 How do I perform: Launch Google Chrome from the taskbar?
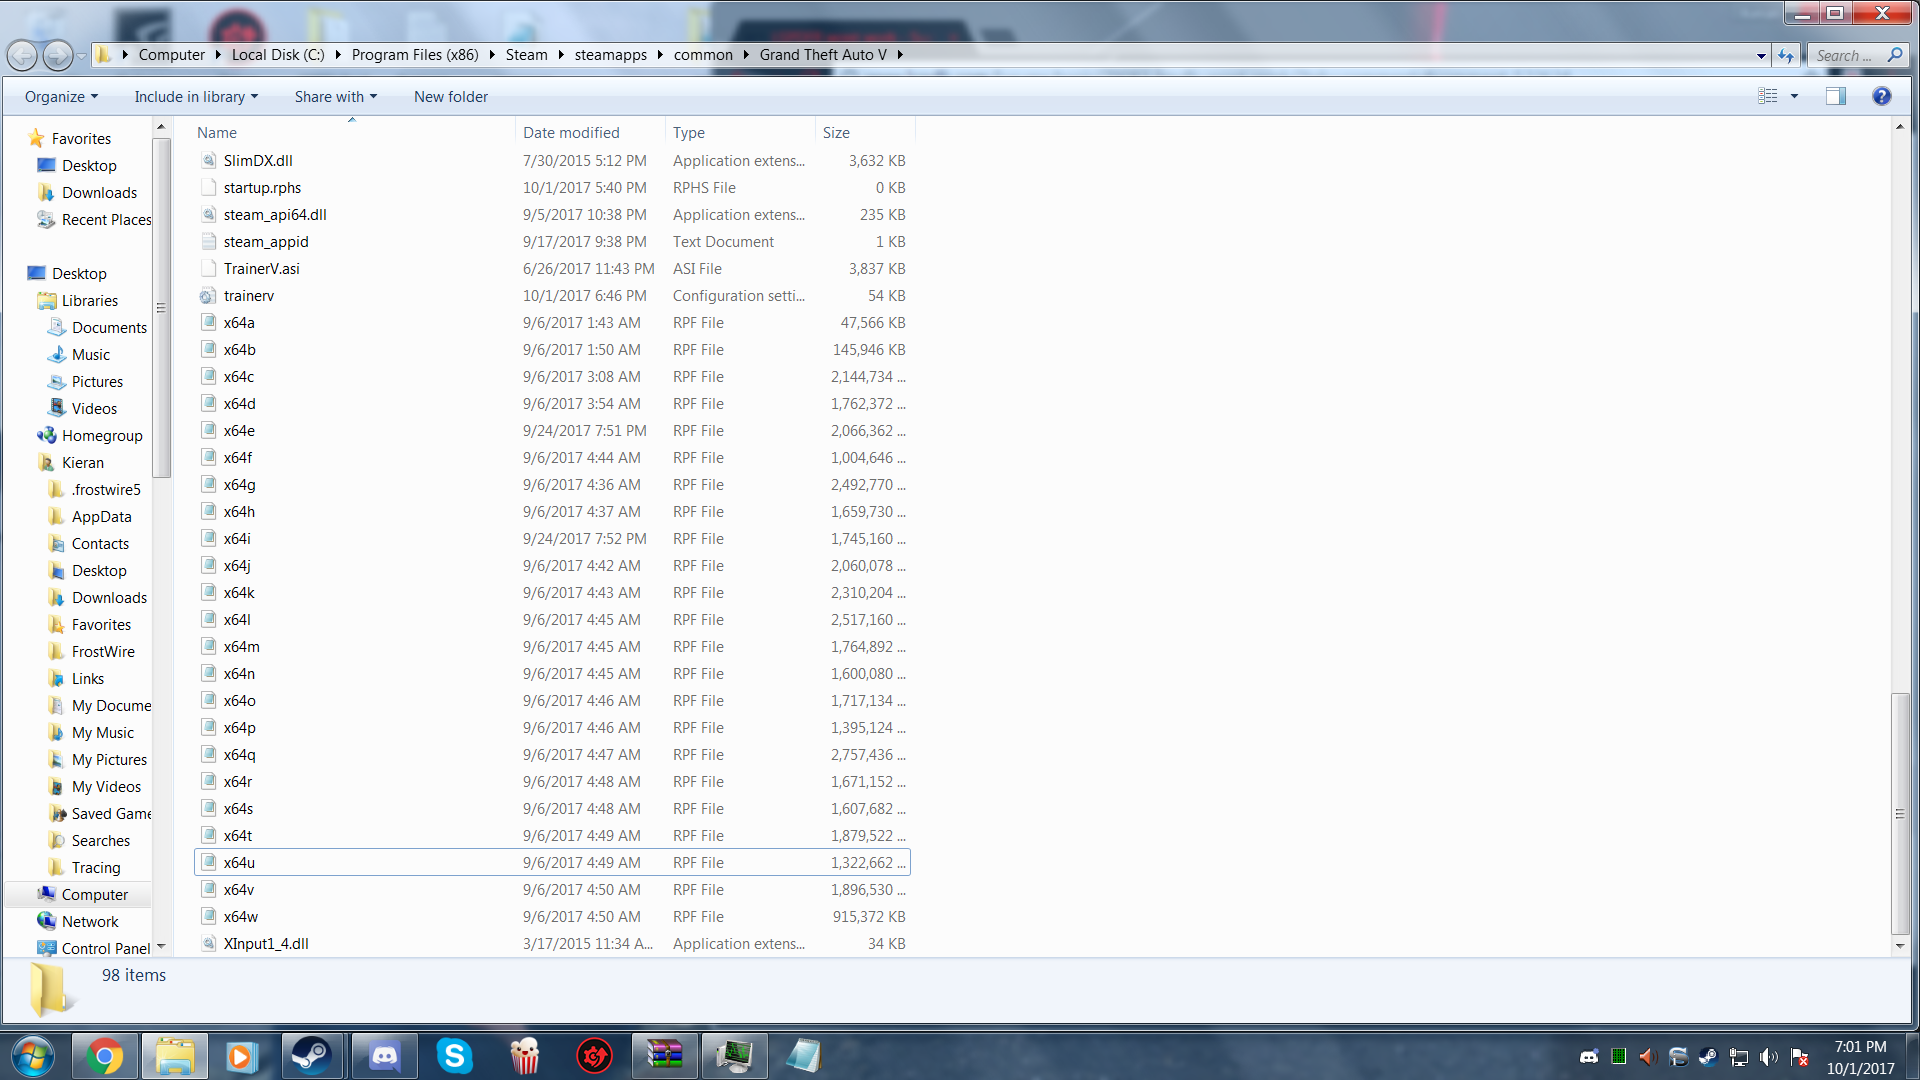click(104, 1056)
